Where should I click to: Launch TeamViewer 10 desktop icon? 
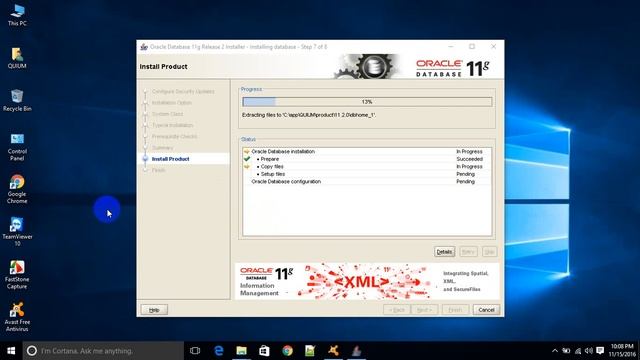click(x=17, y=231)
